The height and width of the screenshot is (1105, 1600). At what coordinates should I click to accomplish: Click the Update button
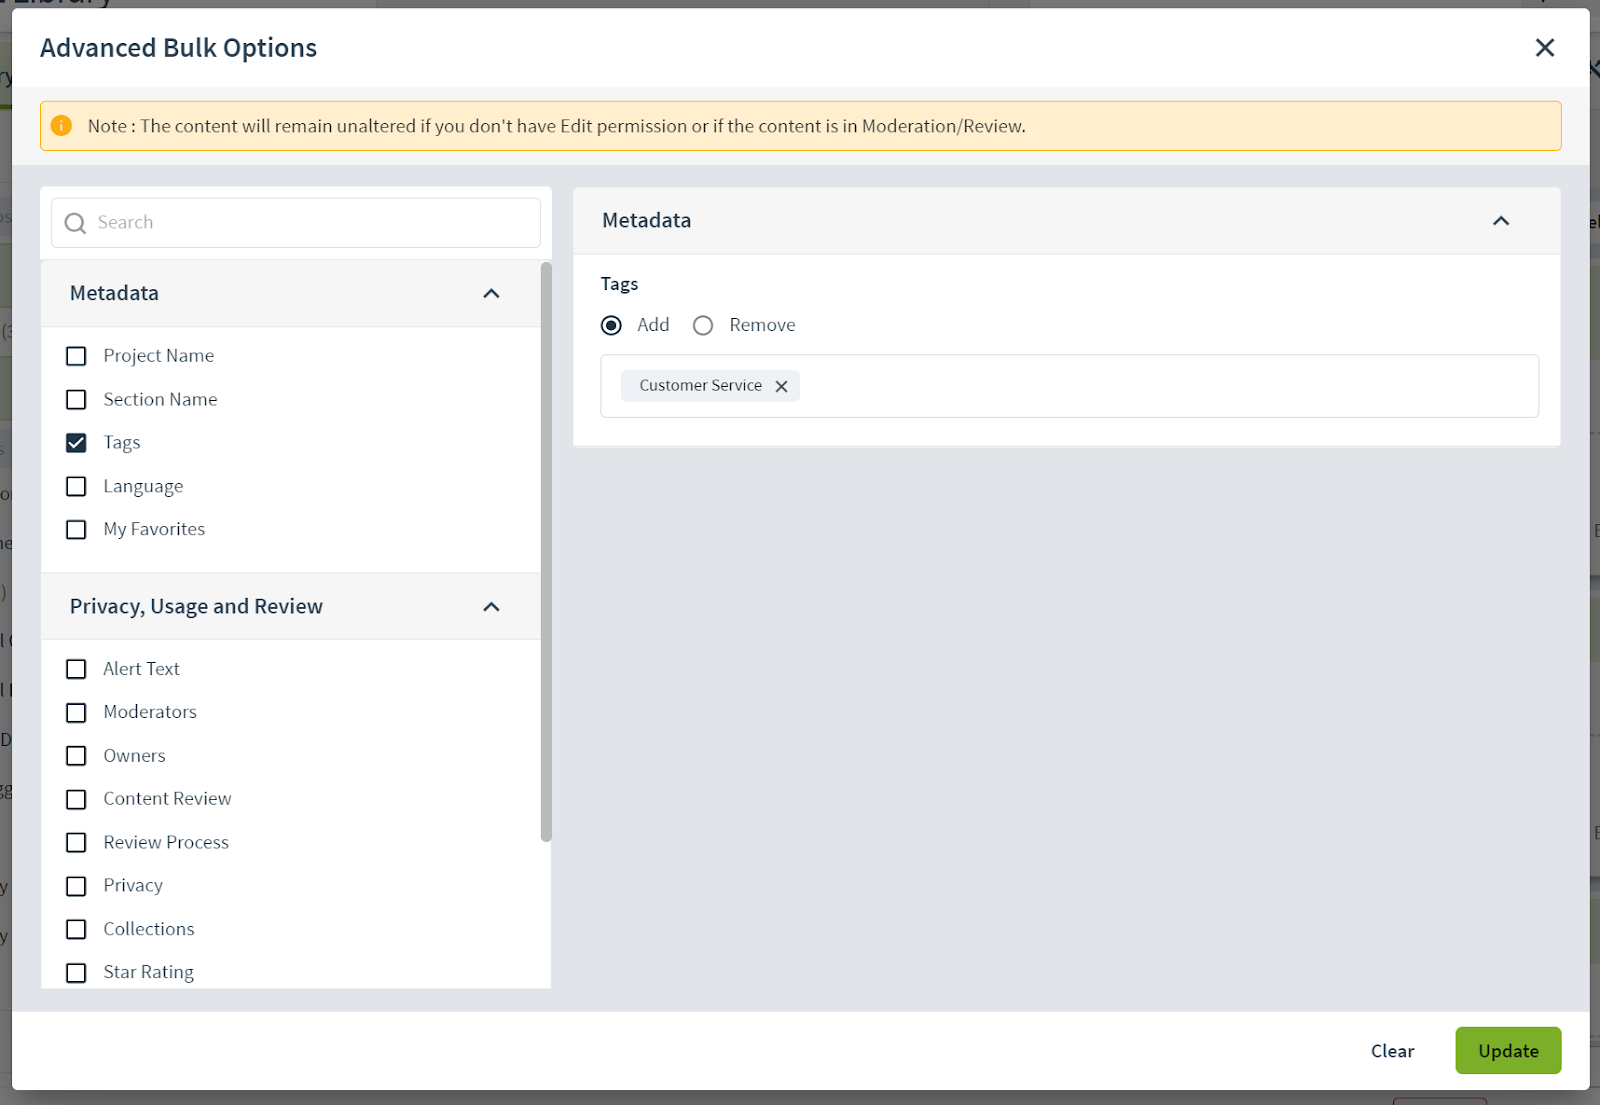[x=1508, y=1051]
